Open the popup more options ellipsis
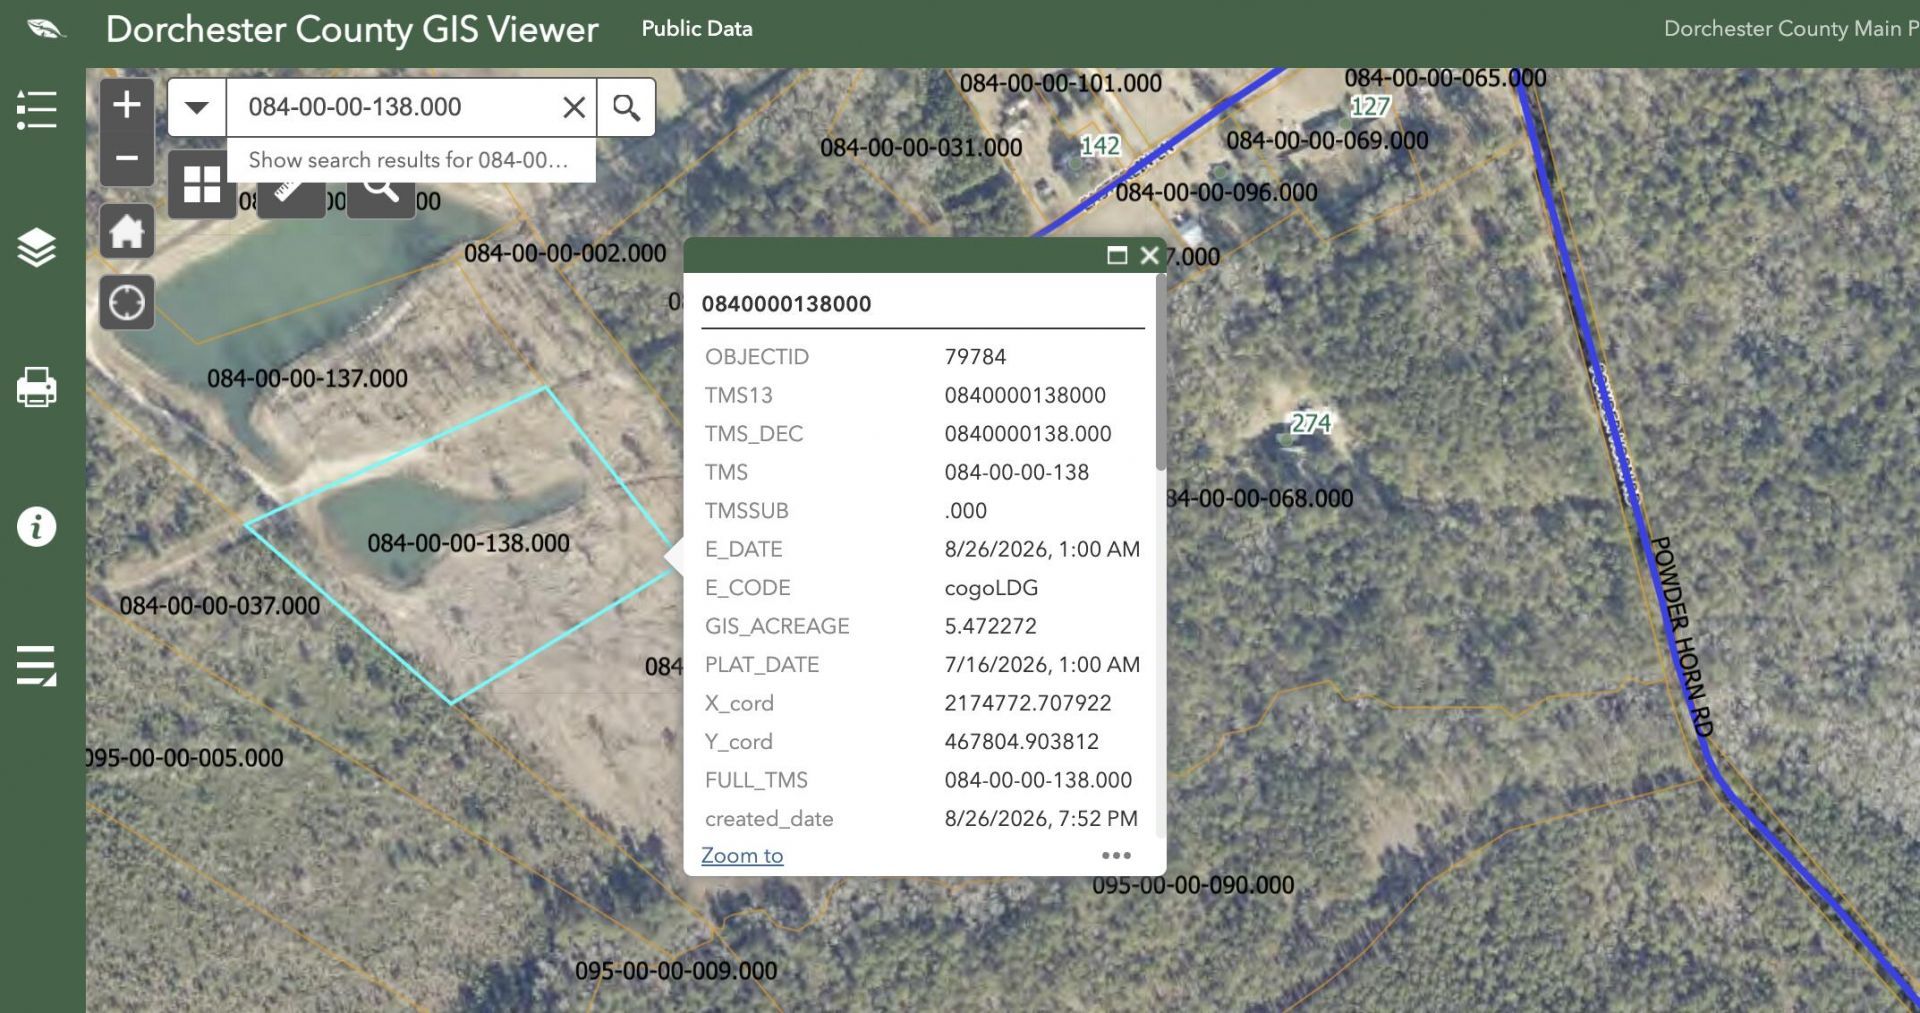 [1116, 856]
